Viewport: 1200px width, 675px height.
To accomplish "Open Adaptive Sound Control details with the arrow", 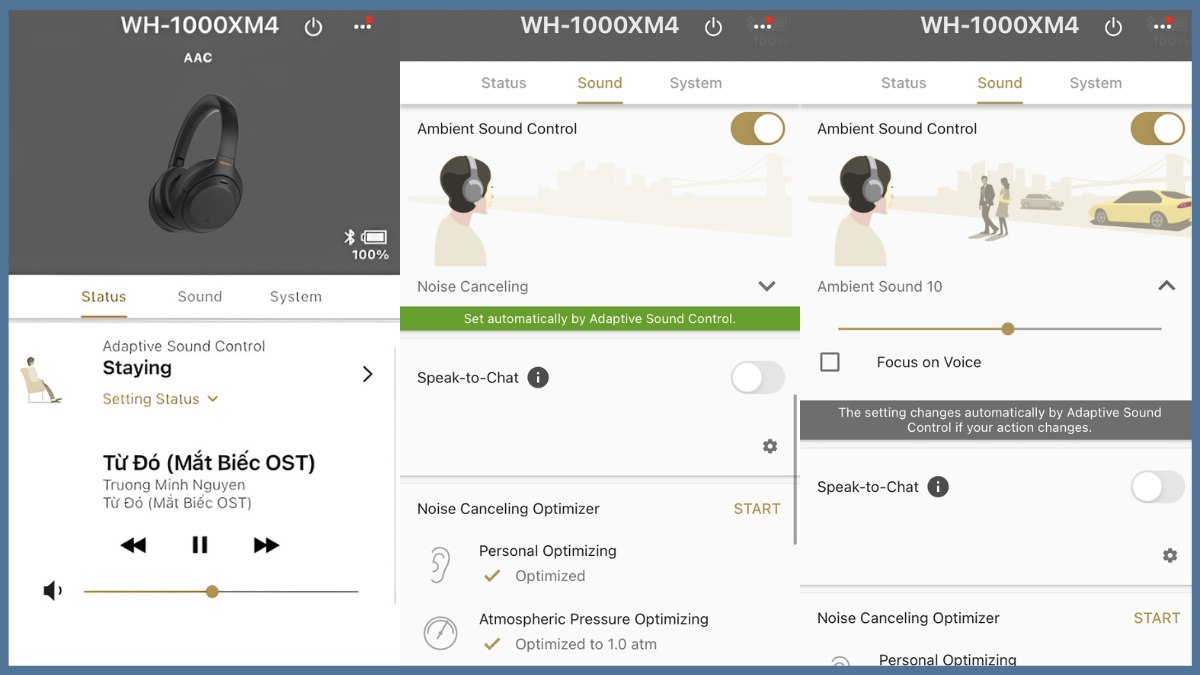I will (367, 374).
